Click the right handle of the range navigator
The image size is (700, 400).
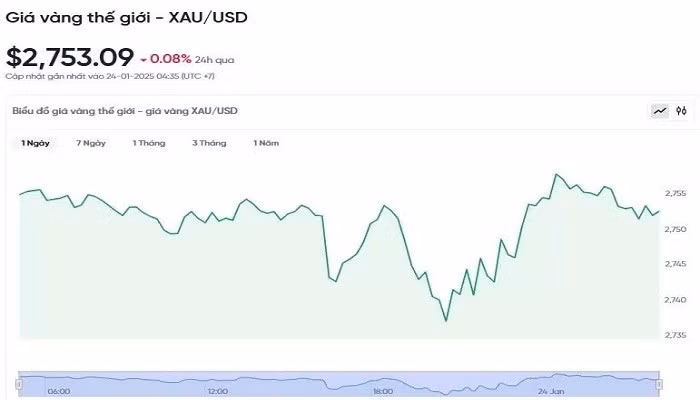pos(660,383)
